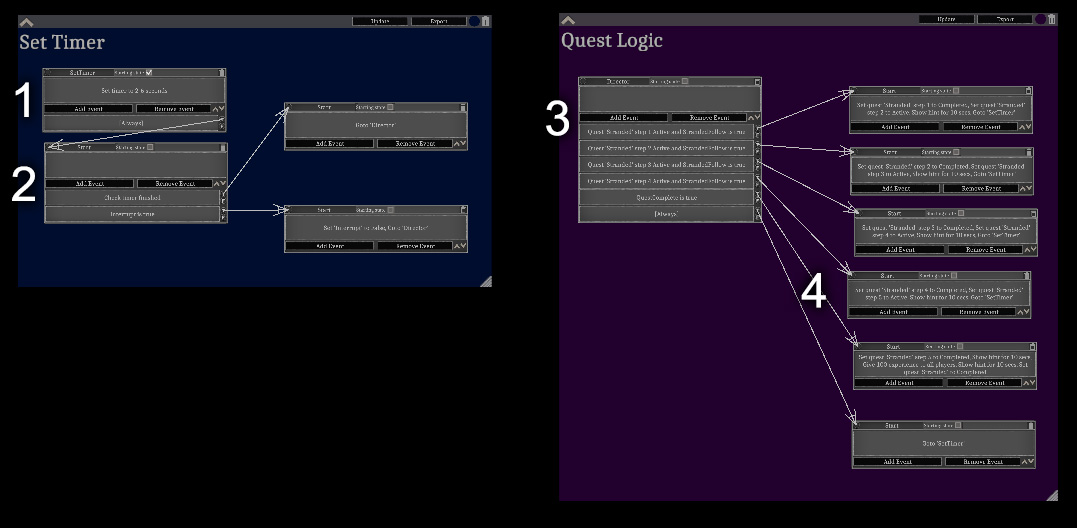This screenshot has width=1077, height=528.
Task: Select the Quest 'Stranded' step 3 Active event row
Action: pos(666,164)
